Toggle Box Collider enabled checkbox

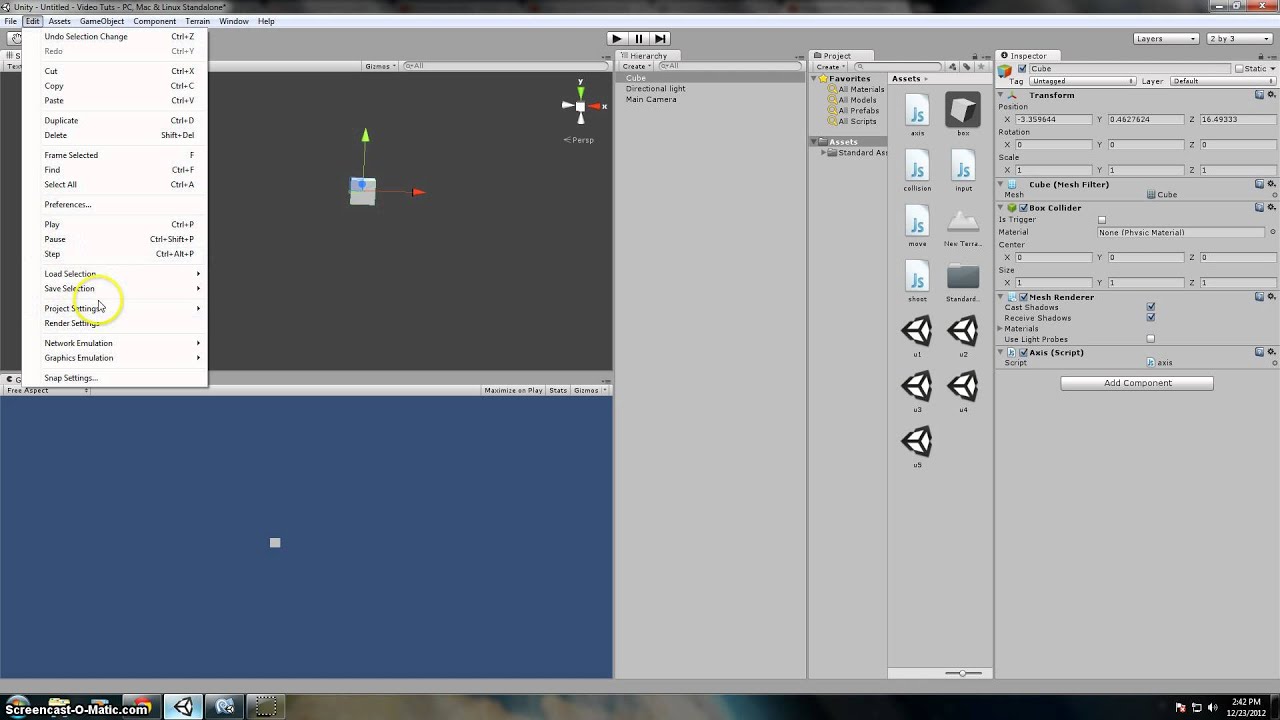(1023, 208)
